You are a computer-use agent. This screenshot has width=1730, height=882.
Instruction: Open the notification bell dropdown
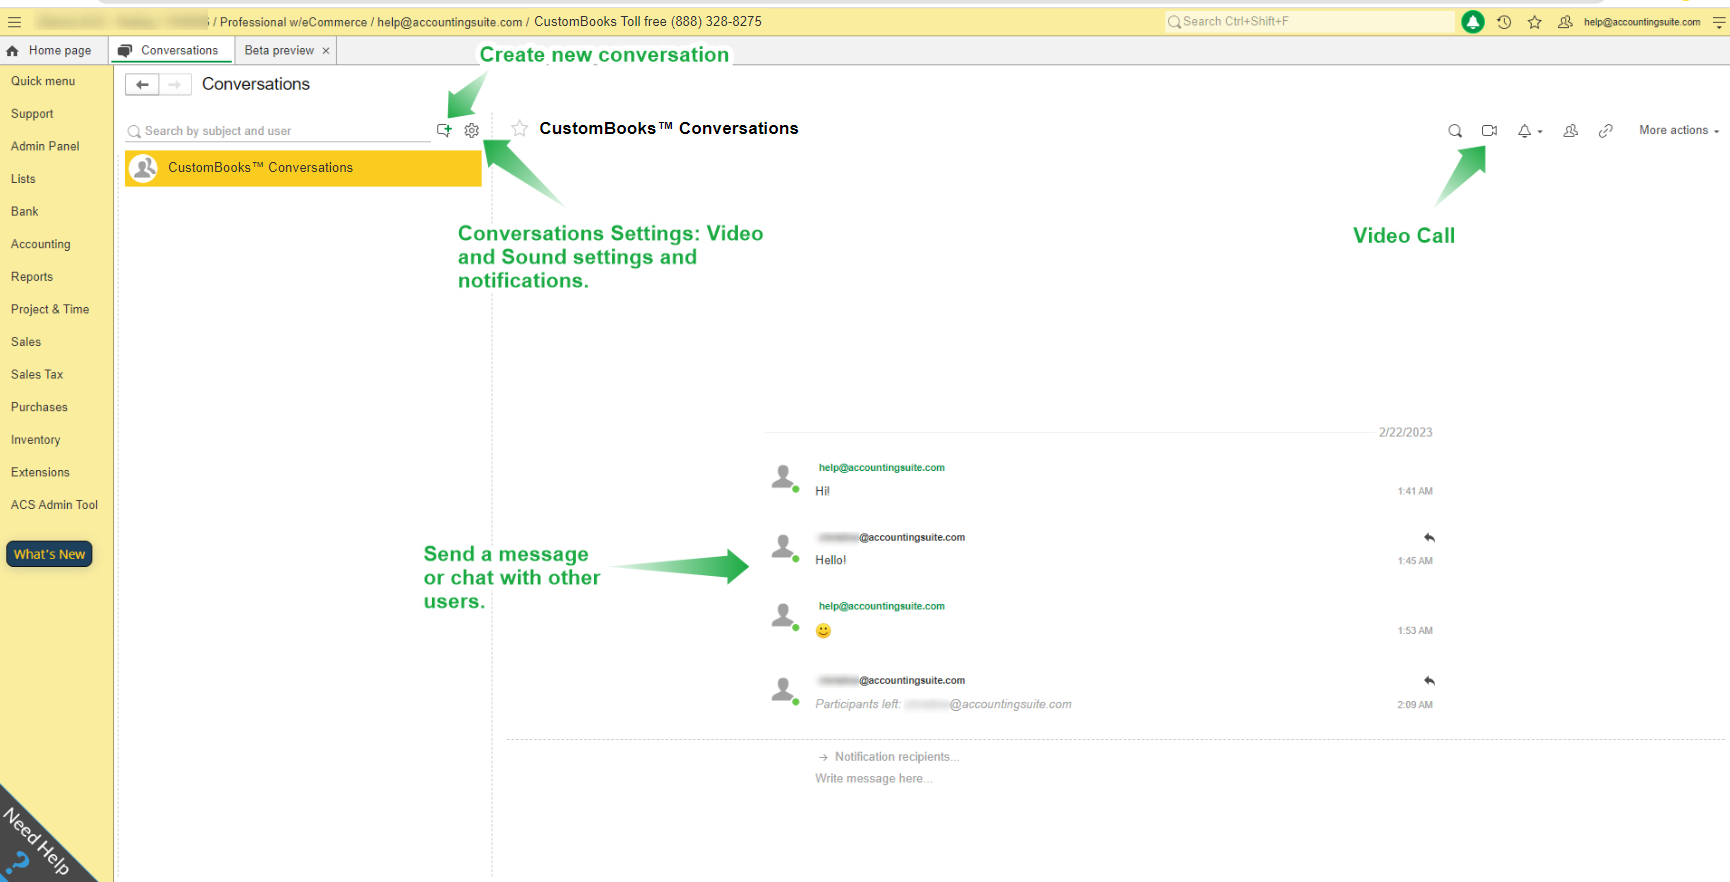pos(1529,131)
